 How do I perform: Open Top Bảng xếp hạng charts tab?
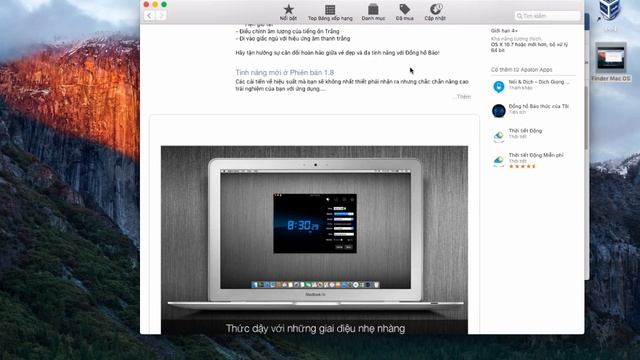click(x=330, y=12)
